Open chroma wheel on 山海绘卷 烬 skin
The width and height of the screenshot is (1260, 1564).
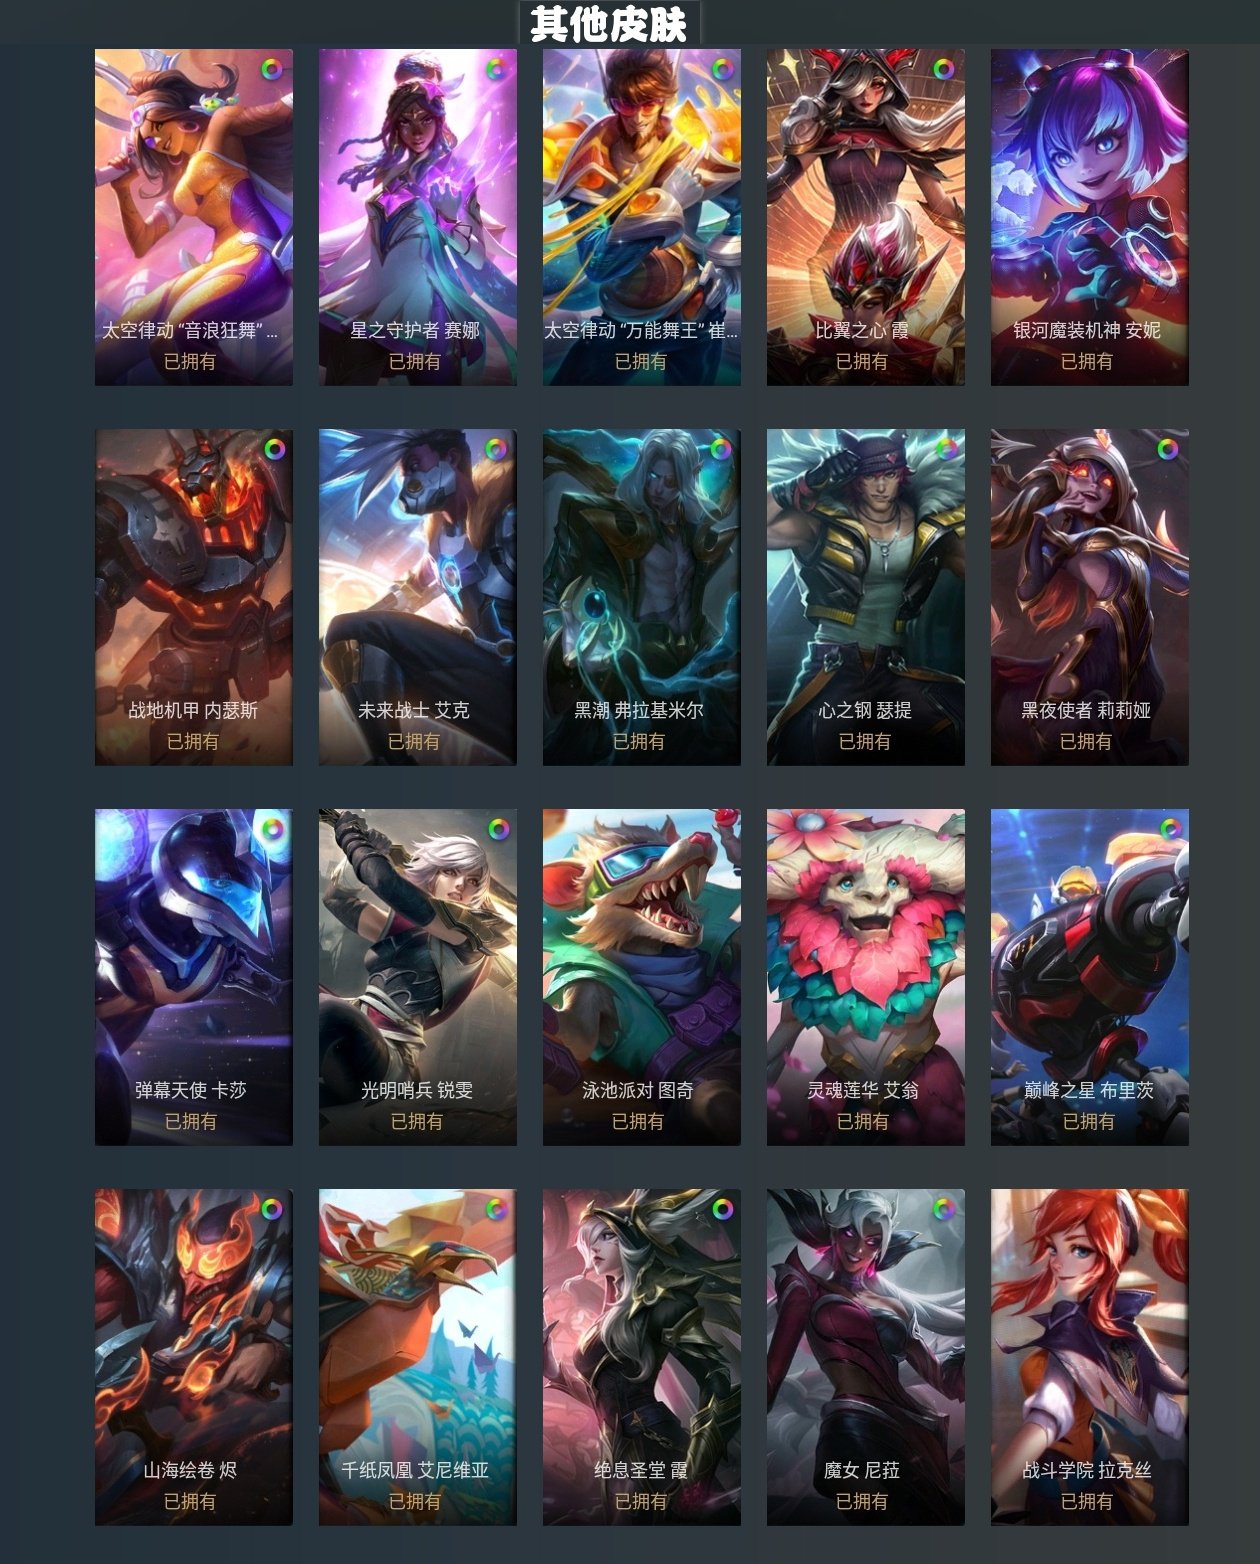tap(271, 1209)
